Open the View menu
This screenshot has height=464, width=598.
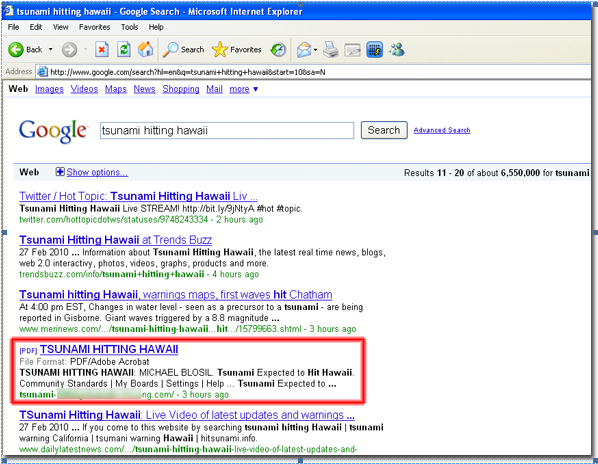(61, 27)
